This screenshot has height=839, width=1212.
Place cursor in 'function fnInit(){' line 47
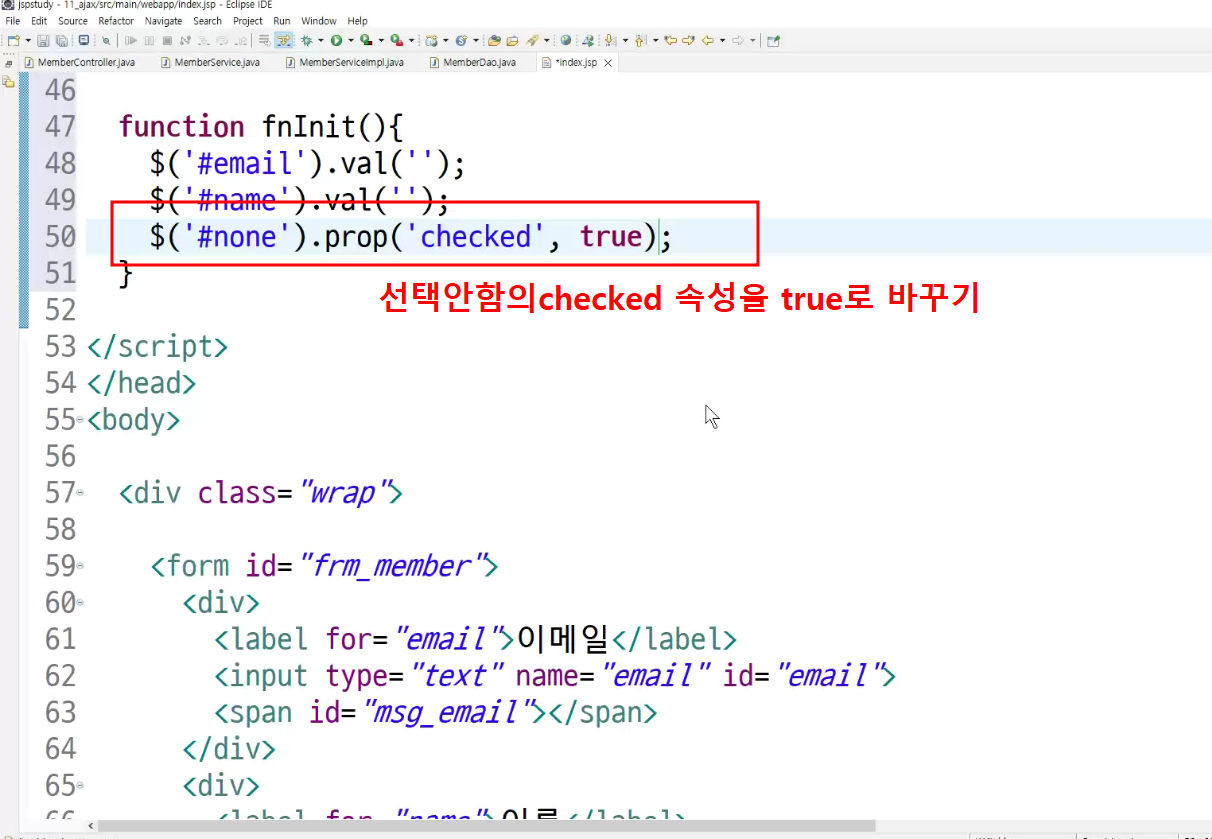[x=260, y=127]
